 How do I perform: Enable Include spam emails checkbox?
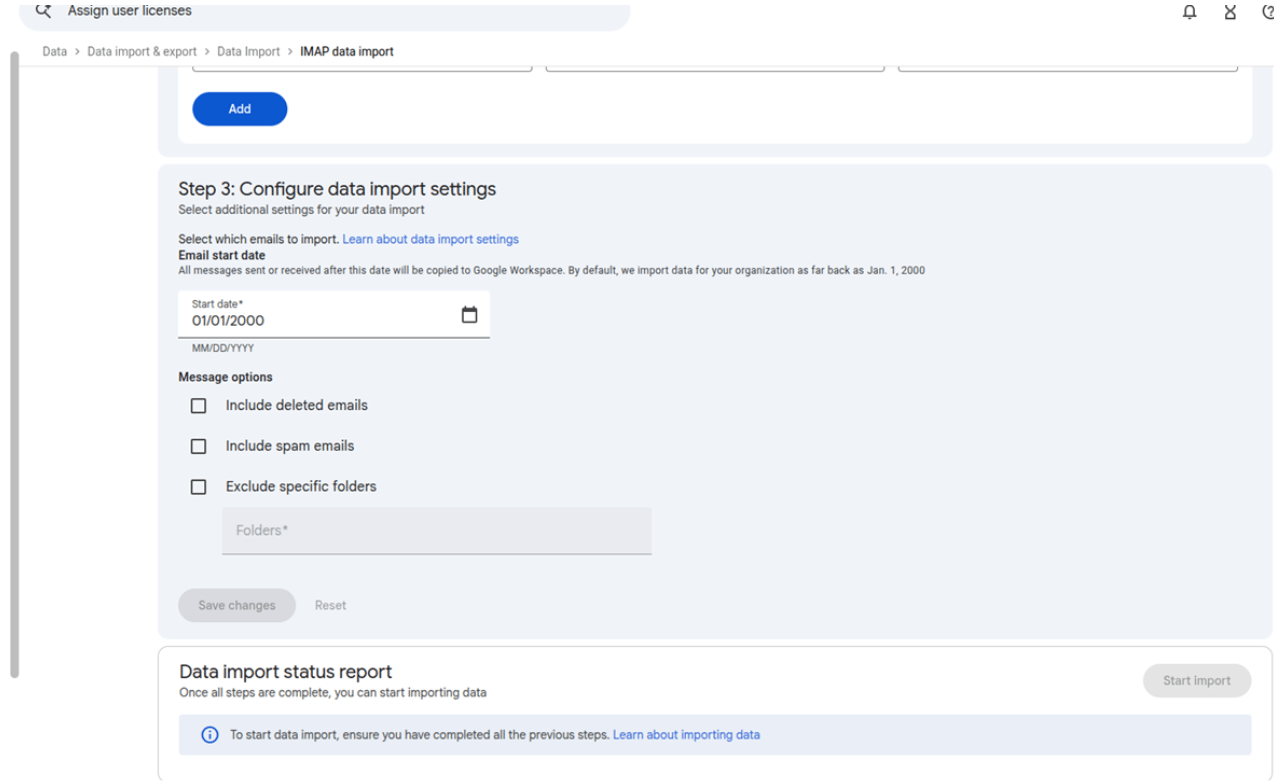click(198, 446)
